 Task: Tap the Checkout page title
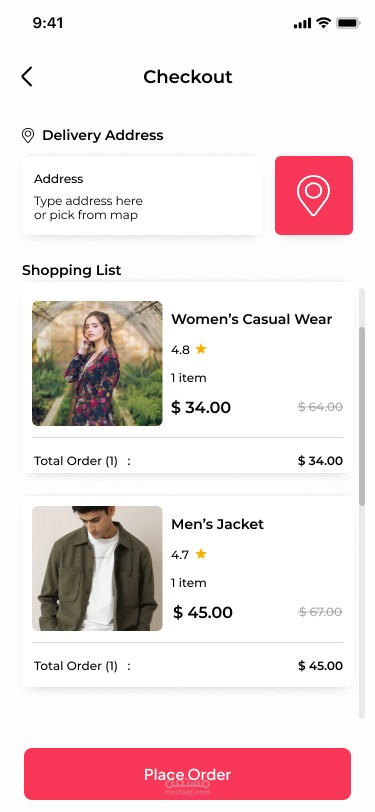(188, 77)
